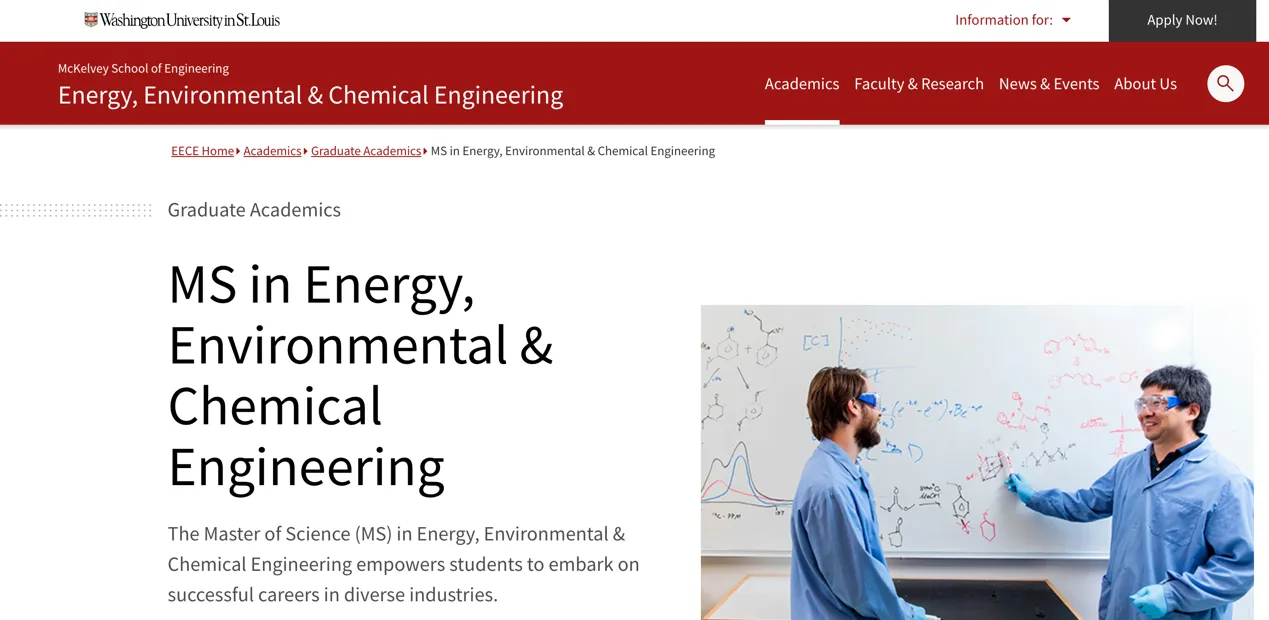Click the McKelvey School of Engineering link

[143, 68]
